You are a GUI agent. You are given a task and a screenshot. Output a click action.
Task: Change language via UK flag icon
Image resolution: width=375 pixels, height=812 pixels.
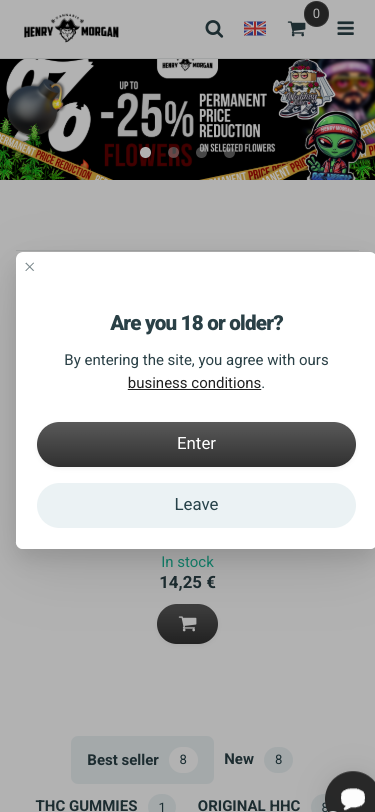(x=255, y=29)
